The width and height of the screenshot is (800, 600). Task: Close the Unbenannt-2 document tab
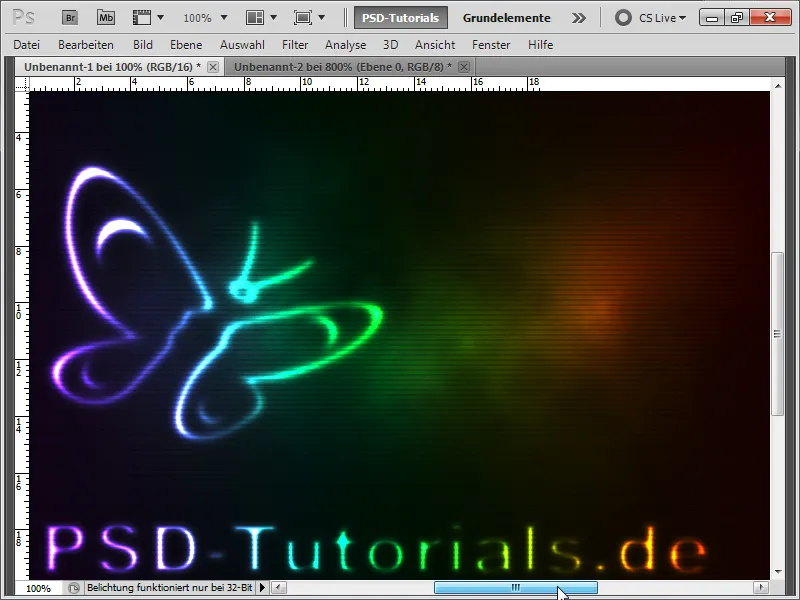(x=464, y=67)
